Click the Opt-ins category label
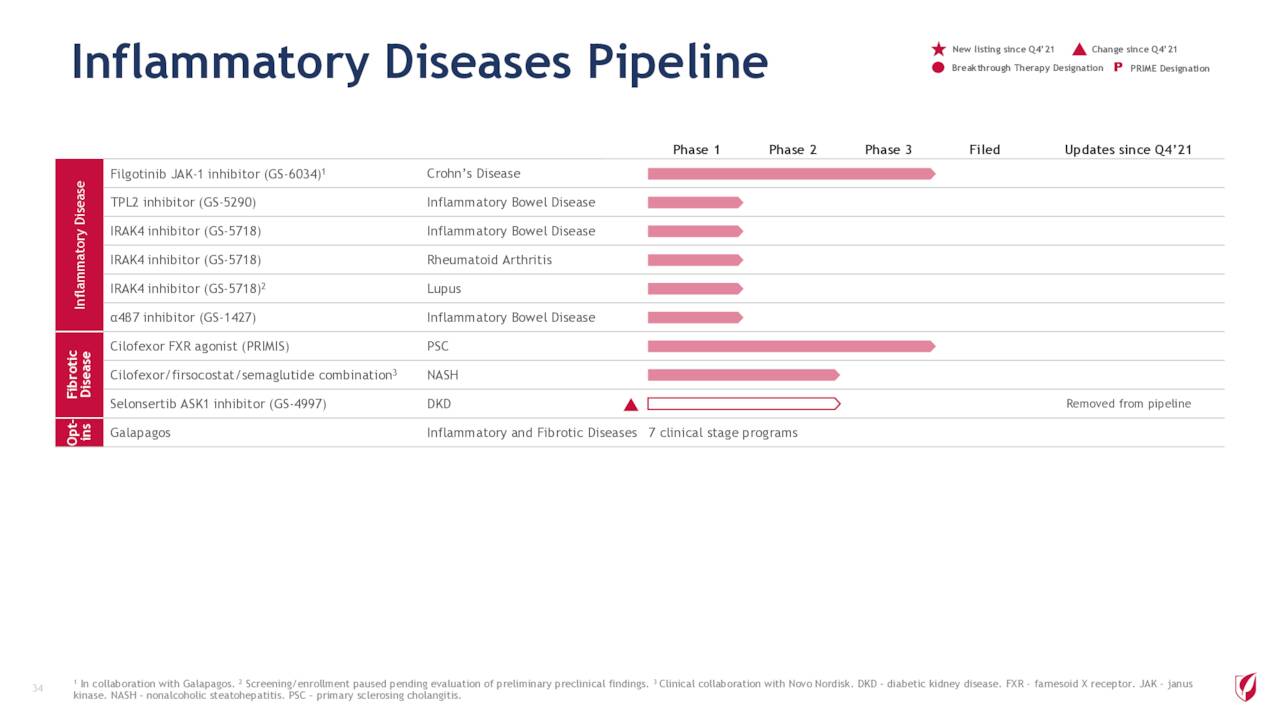1280x720 pixels. 80,433
